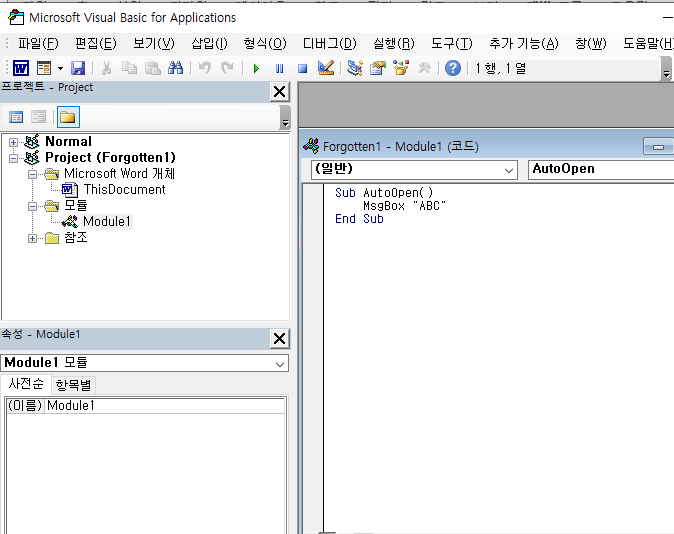
Task: Click the MsgBox "ABC" code line
Action: click(404, 206)
